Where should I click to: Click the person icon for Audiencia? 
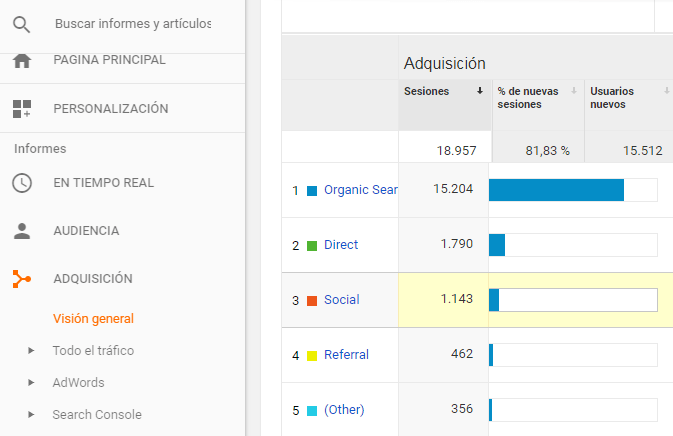pos(21,231)
